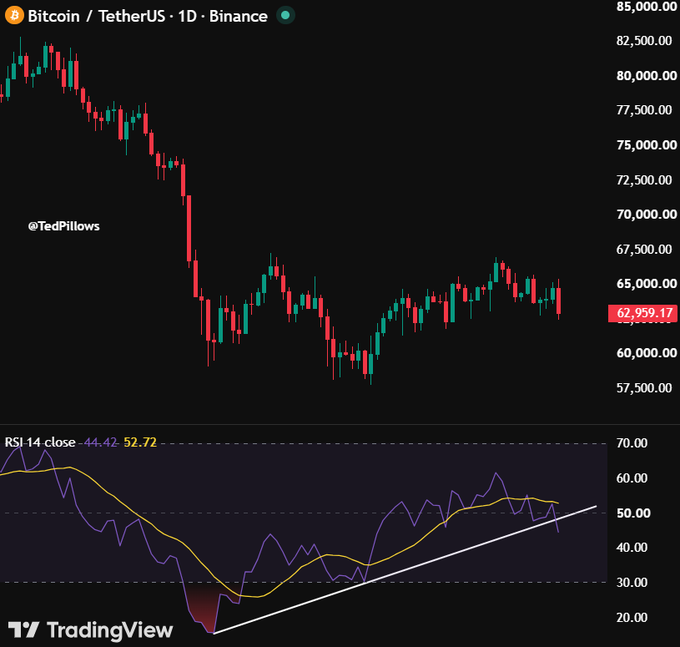Click the RSI 60.00 scale label
The height and width of the screenshot is (647, 680).
tap(632, 478)
